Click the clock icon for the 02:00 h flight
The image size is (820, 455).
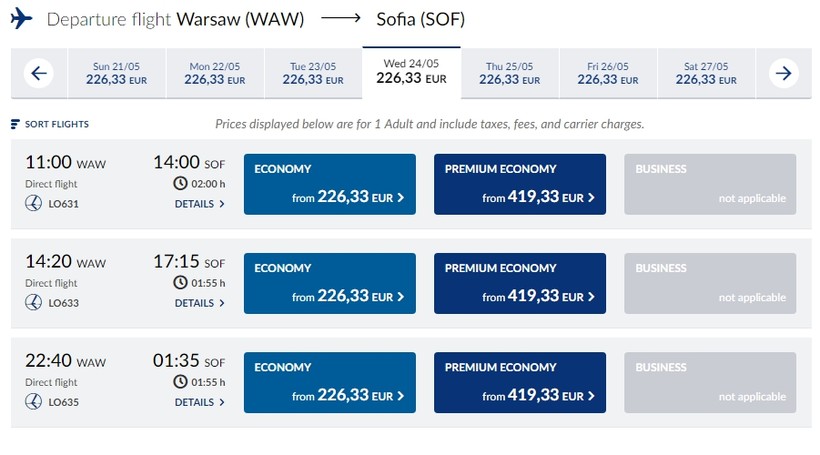tap(180, 183)
